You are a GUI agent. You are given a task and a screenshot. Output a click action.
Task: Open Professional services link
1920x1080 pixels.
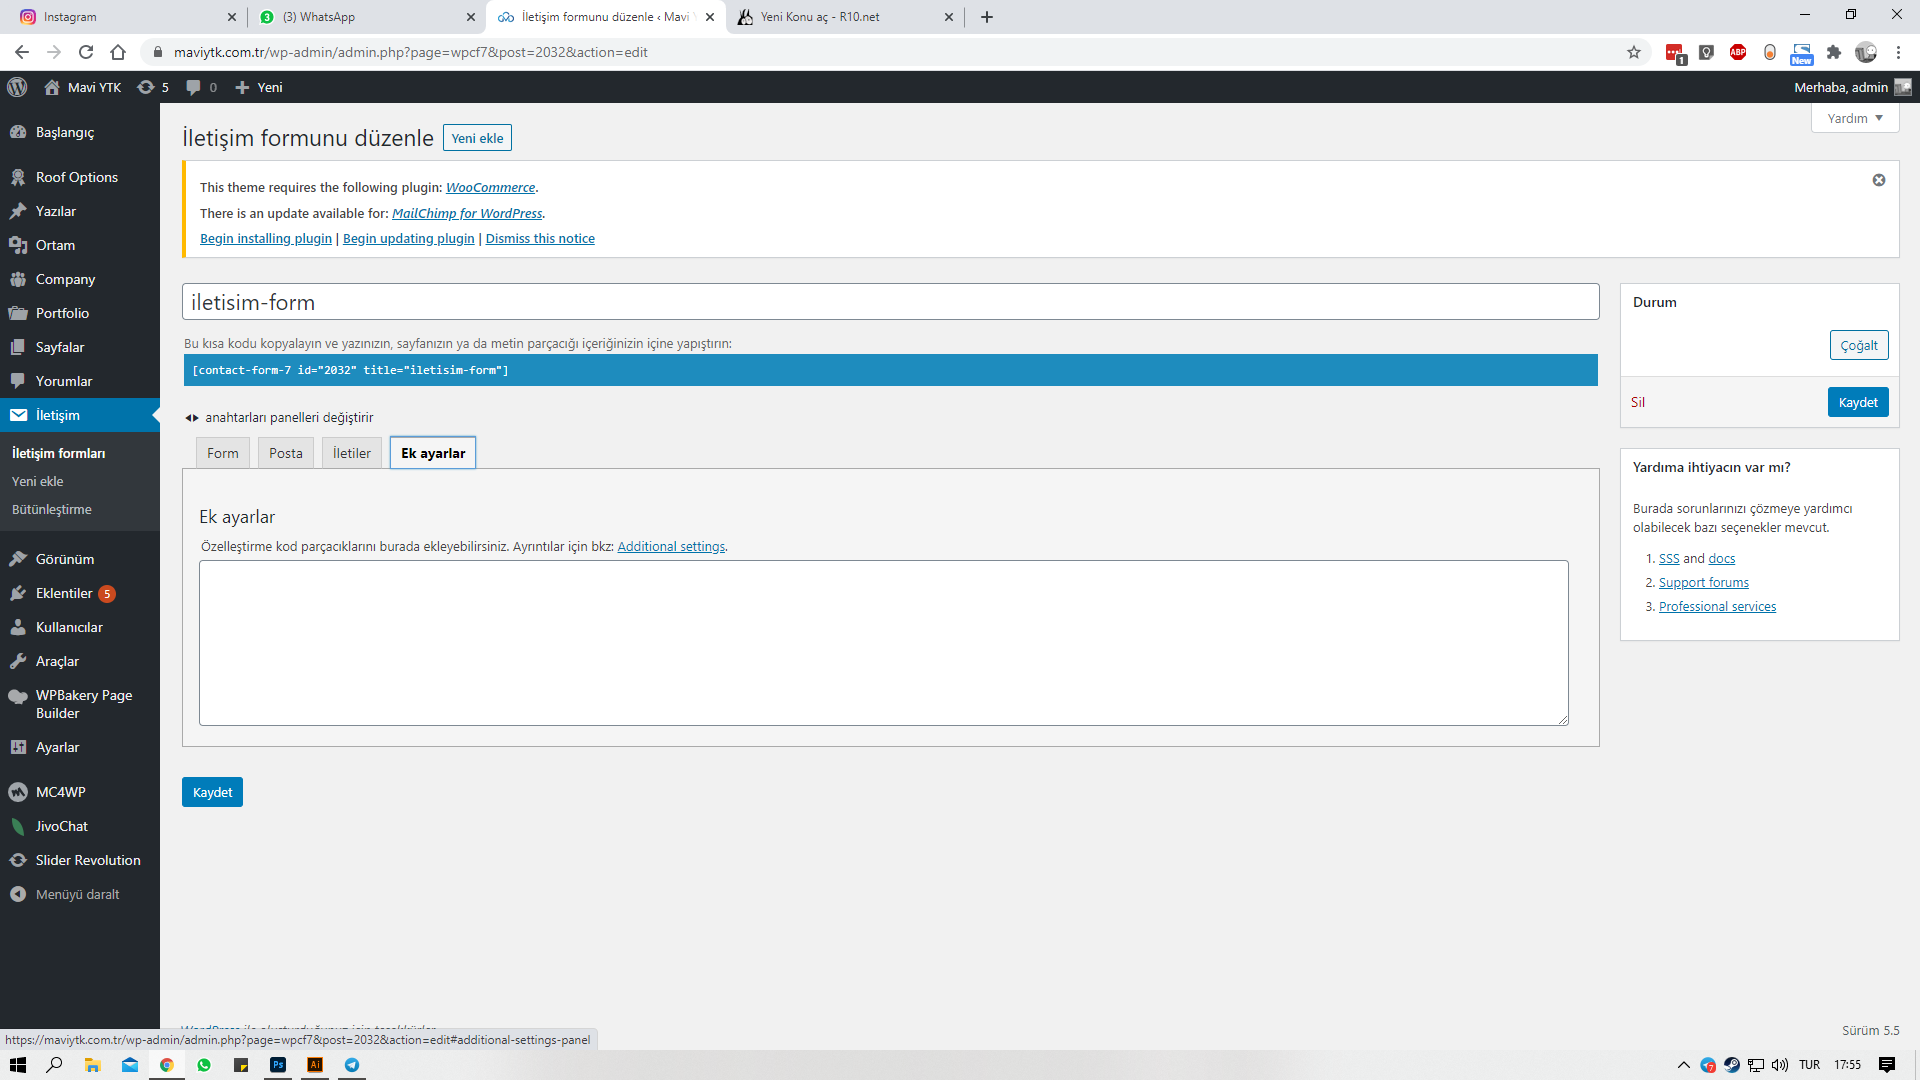[x=1717, y=606]
